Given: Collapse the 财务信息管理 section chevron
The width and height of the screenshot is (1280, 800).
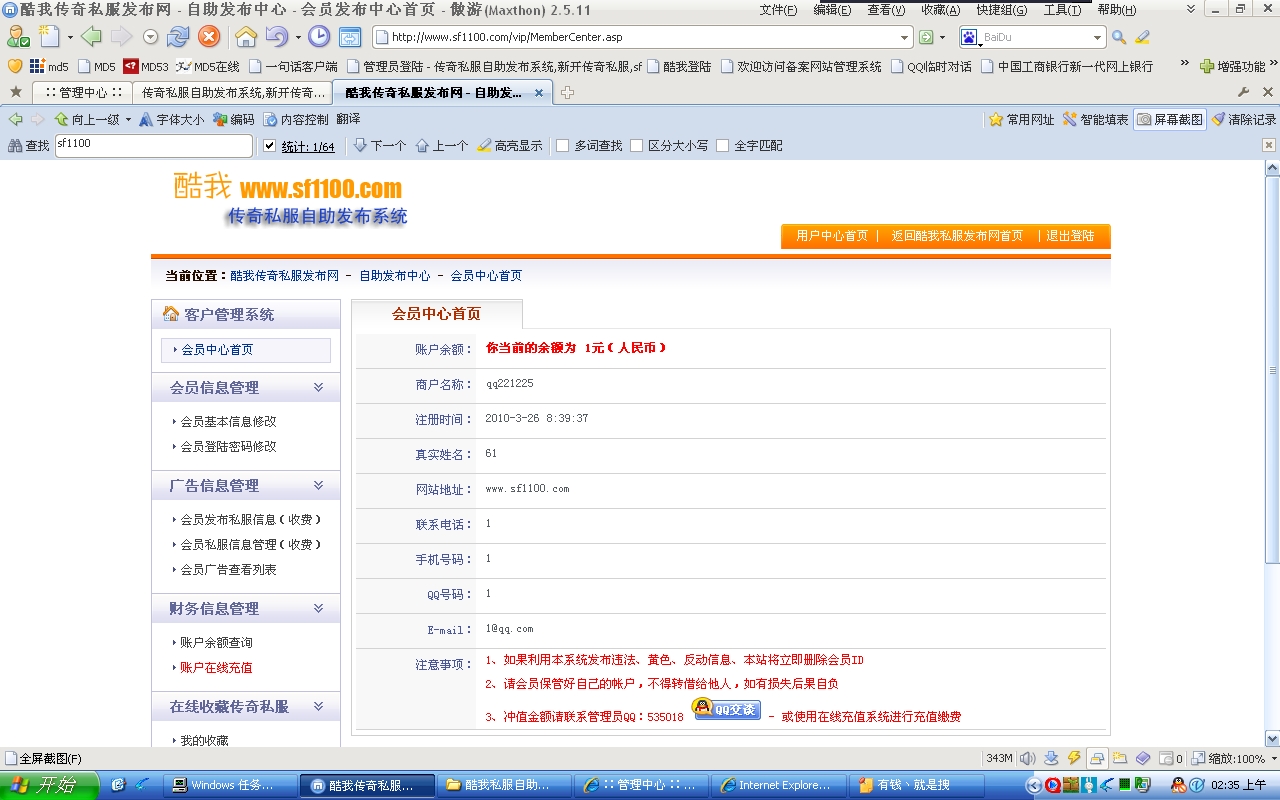Looking at the screenshot, I should (318, 608).
